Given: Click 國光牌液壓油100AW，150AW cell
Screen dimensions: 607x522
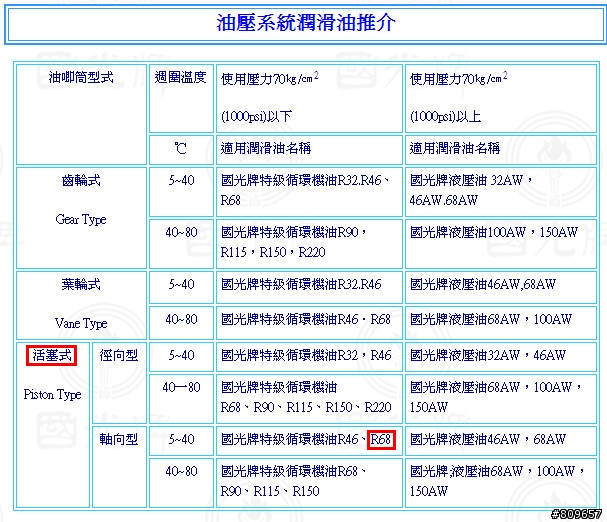Looking at the screenshot, I should (501, 244).
